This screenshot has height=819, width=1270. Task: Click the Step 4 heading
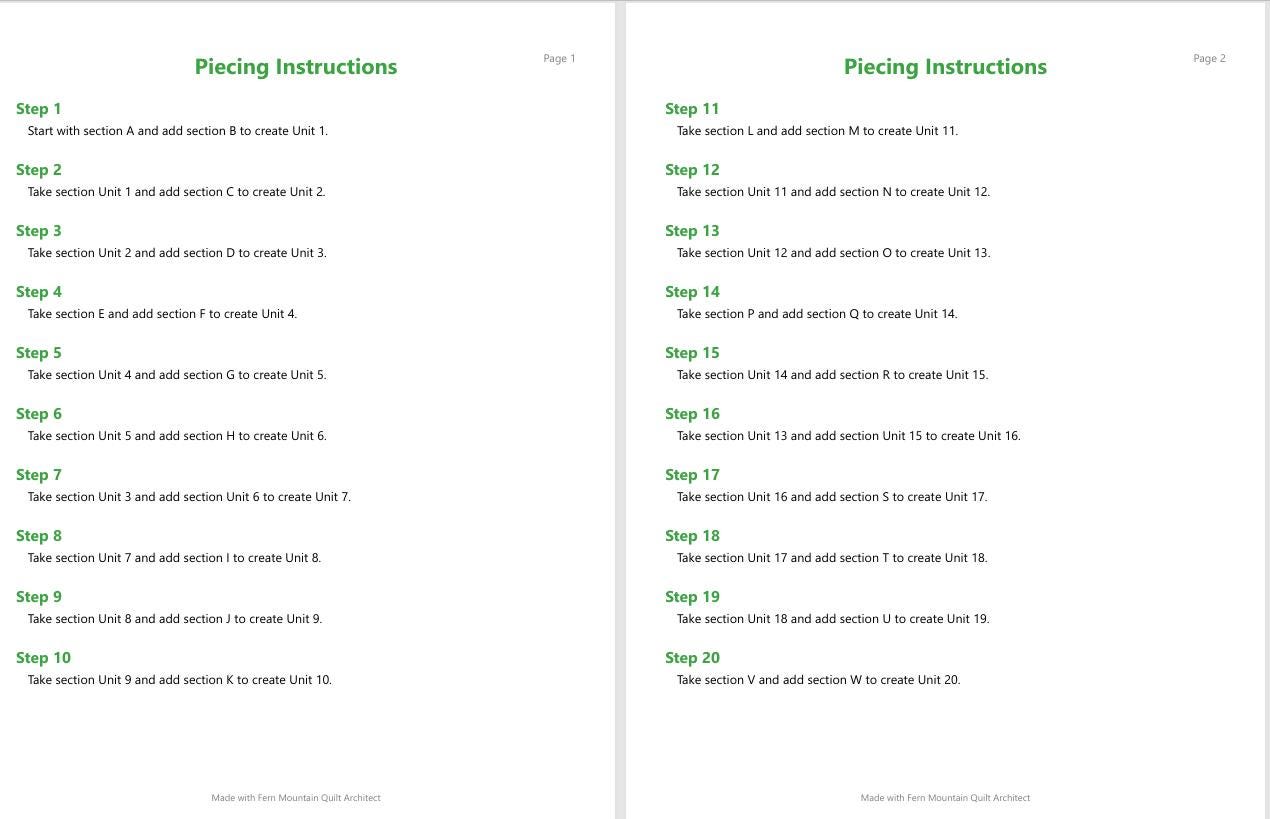(39, 292)
